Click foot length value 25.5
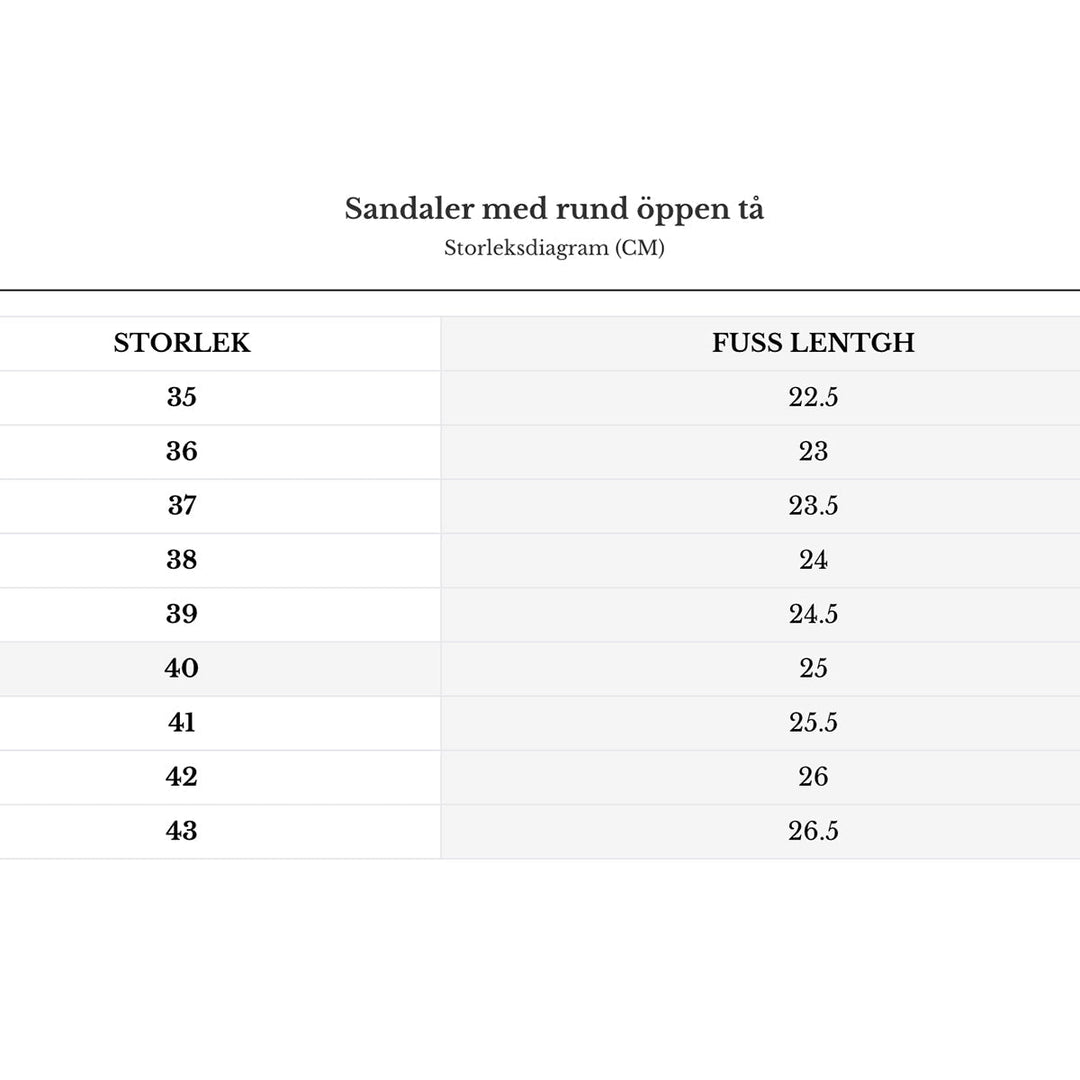The image size is (1080, 1080). coord(813,723)
